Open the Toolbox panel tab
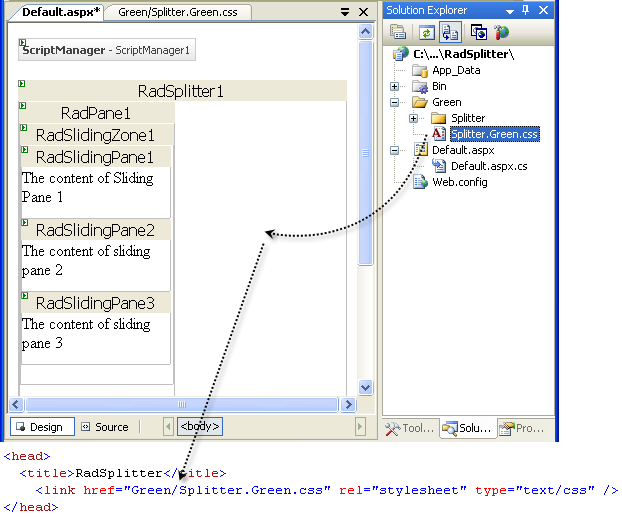The height and width of the screenshot is (517, 622). [411, 428]
